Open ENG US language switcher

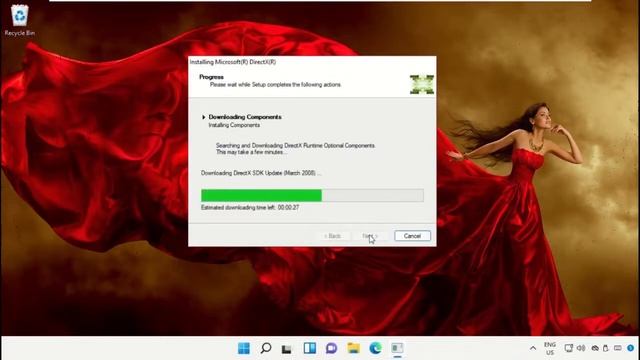550,348
